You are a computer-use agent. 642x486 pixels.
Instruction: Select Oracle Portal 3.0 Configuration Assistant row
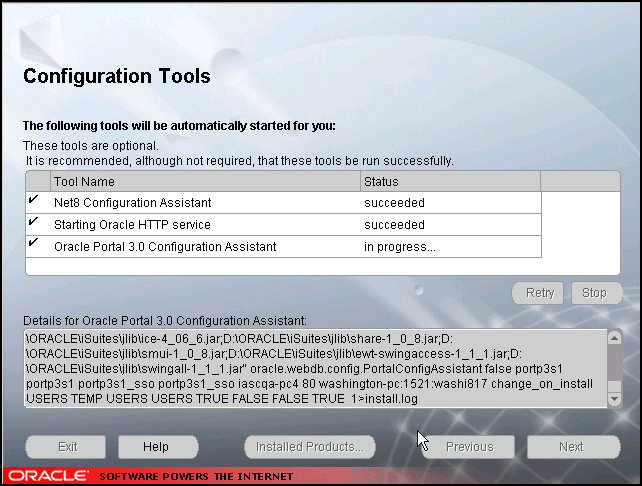(x=283, y=247)
